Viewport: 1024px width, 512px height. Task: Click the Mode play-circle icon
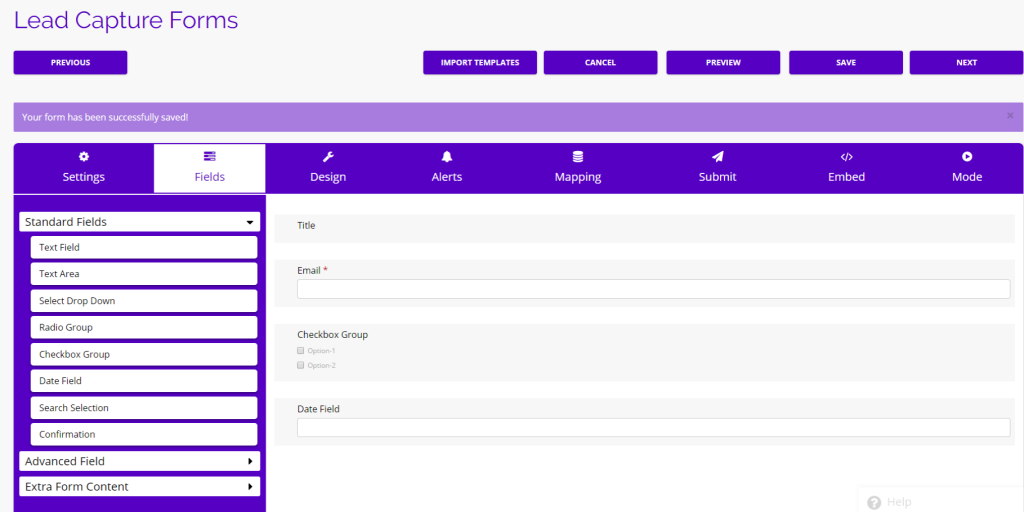coord(967,157)
